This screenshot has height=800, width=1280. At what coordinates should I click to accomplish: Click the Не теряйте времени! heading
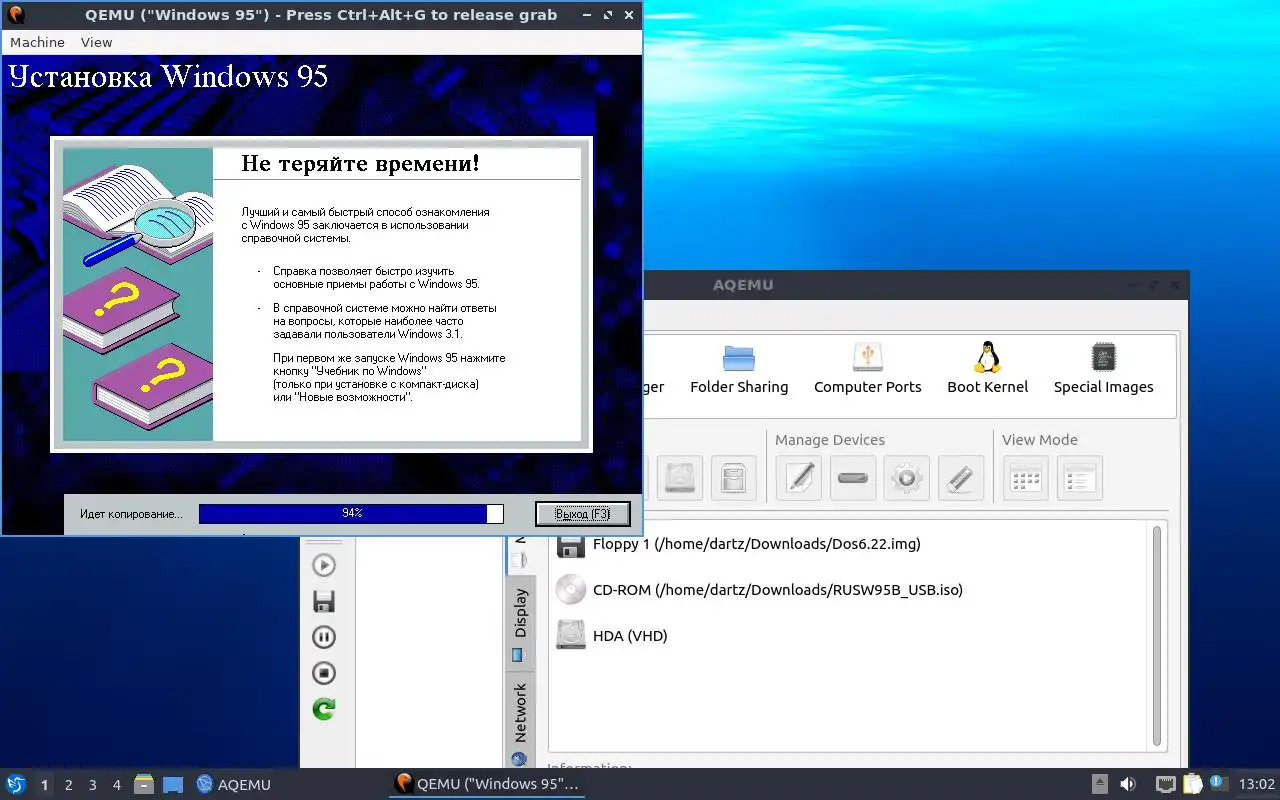coord(360,163)
